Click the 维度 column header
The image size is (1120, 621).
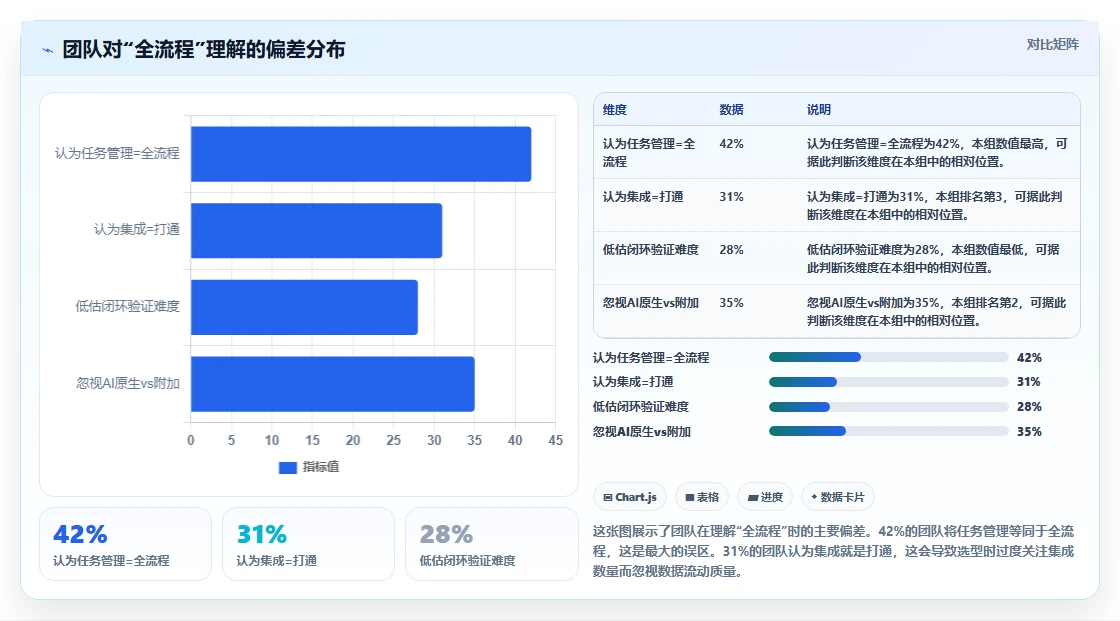click(x=614, y=109)
